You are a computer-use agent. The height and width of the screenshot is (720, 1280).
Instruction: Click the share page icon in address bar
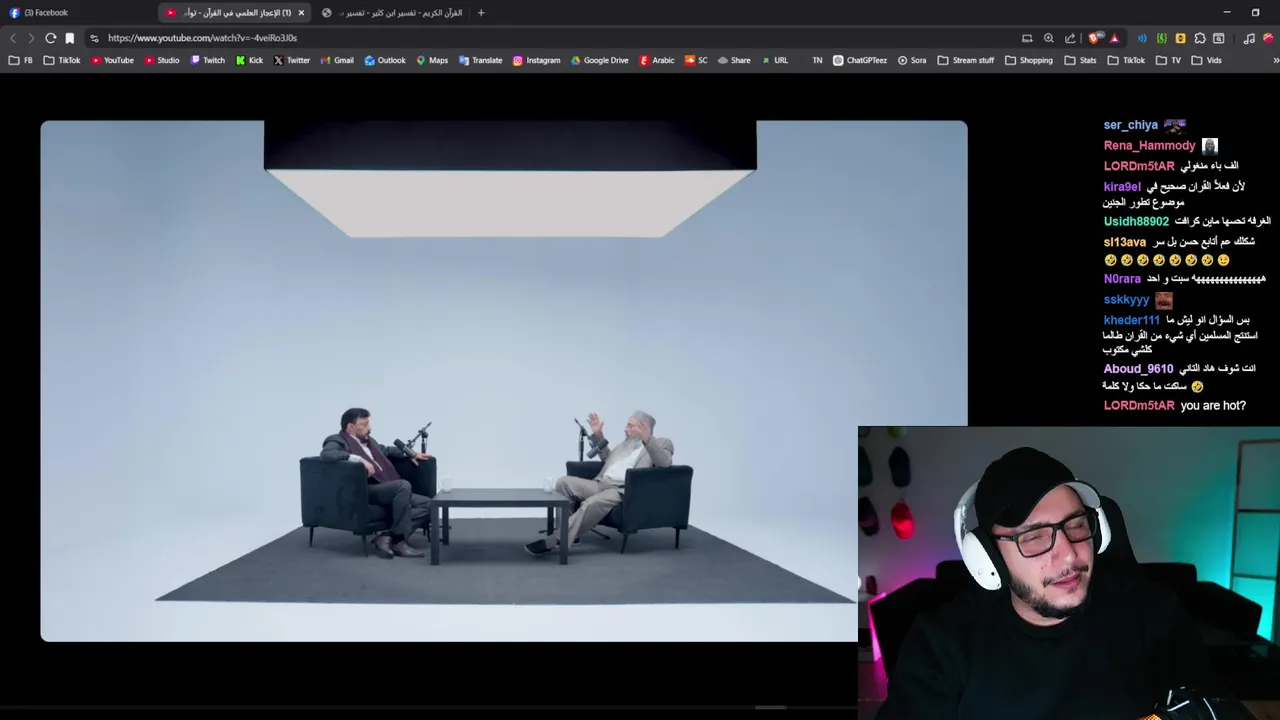1070,38
